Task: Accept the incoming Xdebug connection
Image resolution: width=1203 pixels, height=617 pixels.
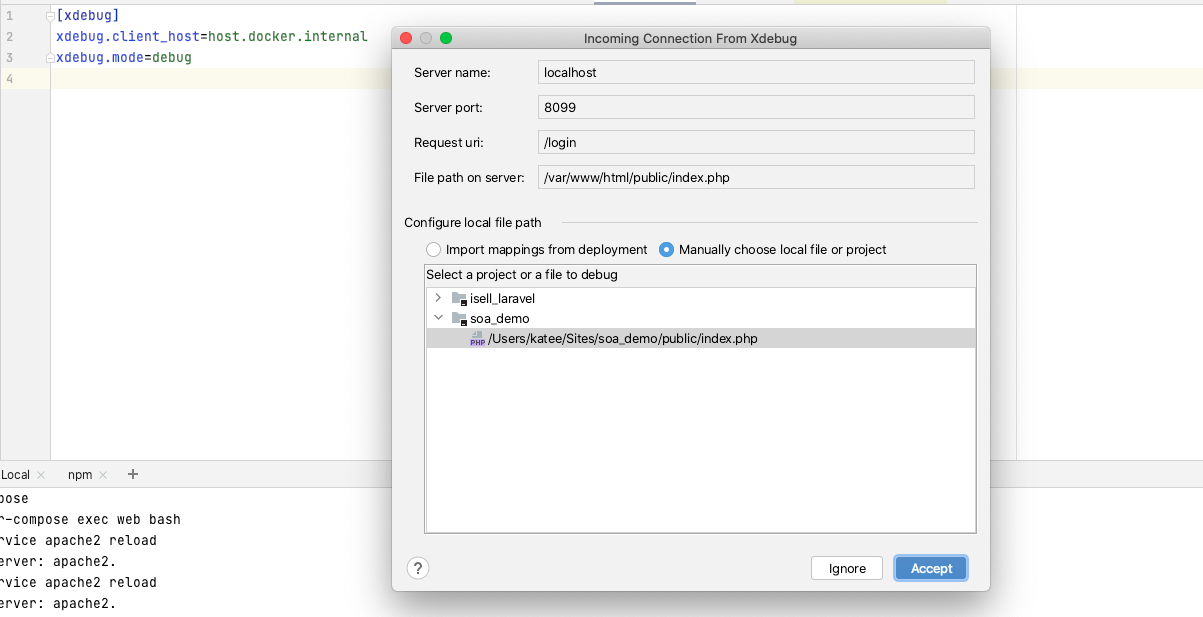Action: coord(930,568)
